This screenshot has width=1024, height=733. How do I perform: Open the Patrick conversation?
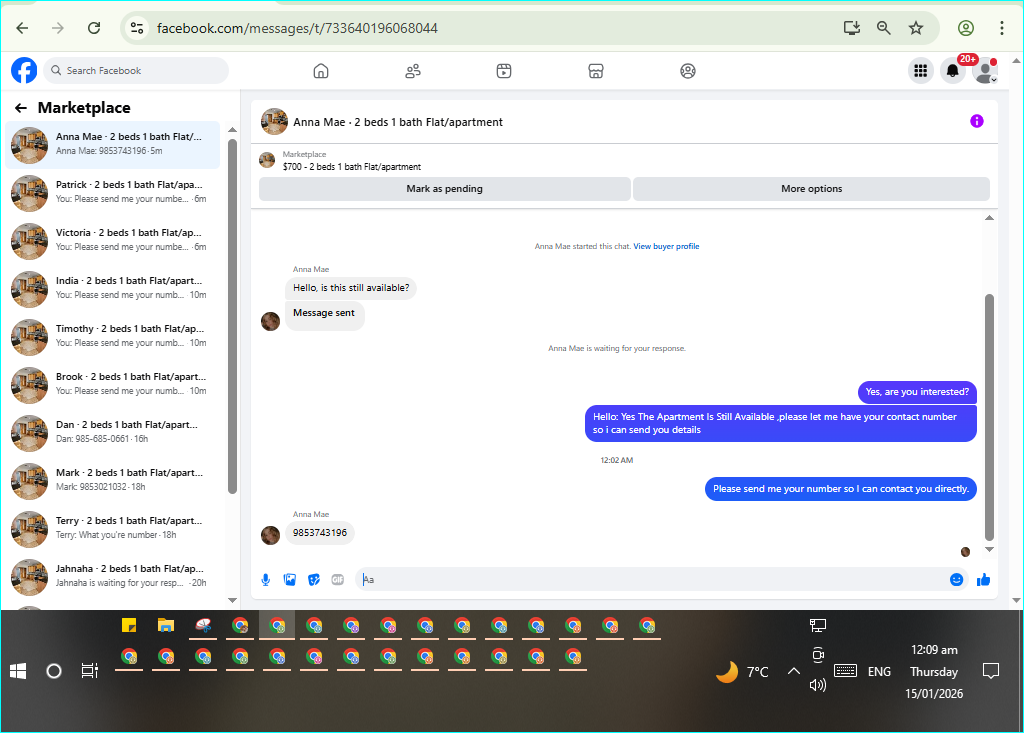[113, 193]
